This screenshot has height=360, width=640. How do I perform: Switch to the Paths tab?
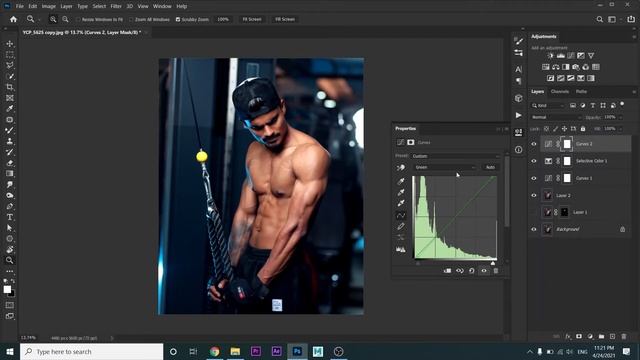581,92
